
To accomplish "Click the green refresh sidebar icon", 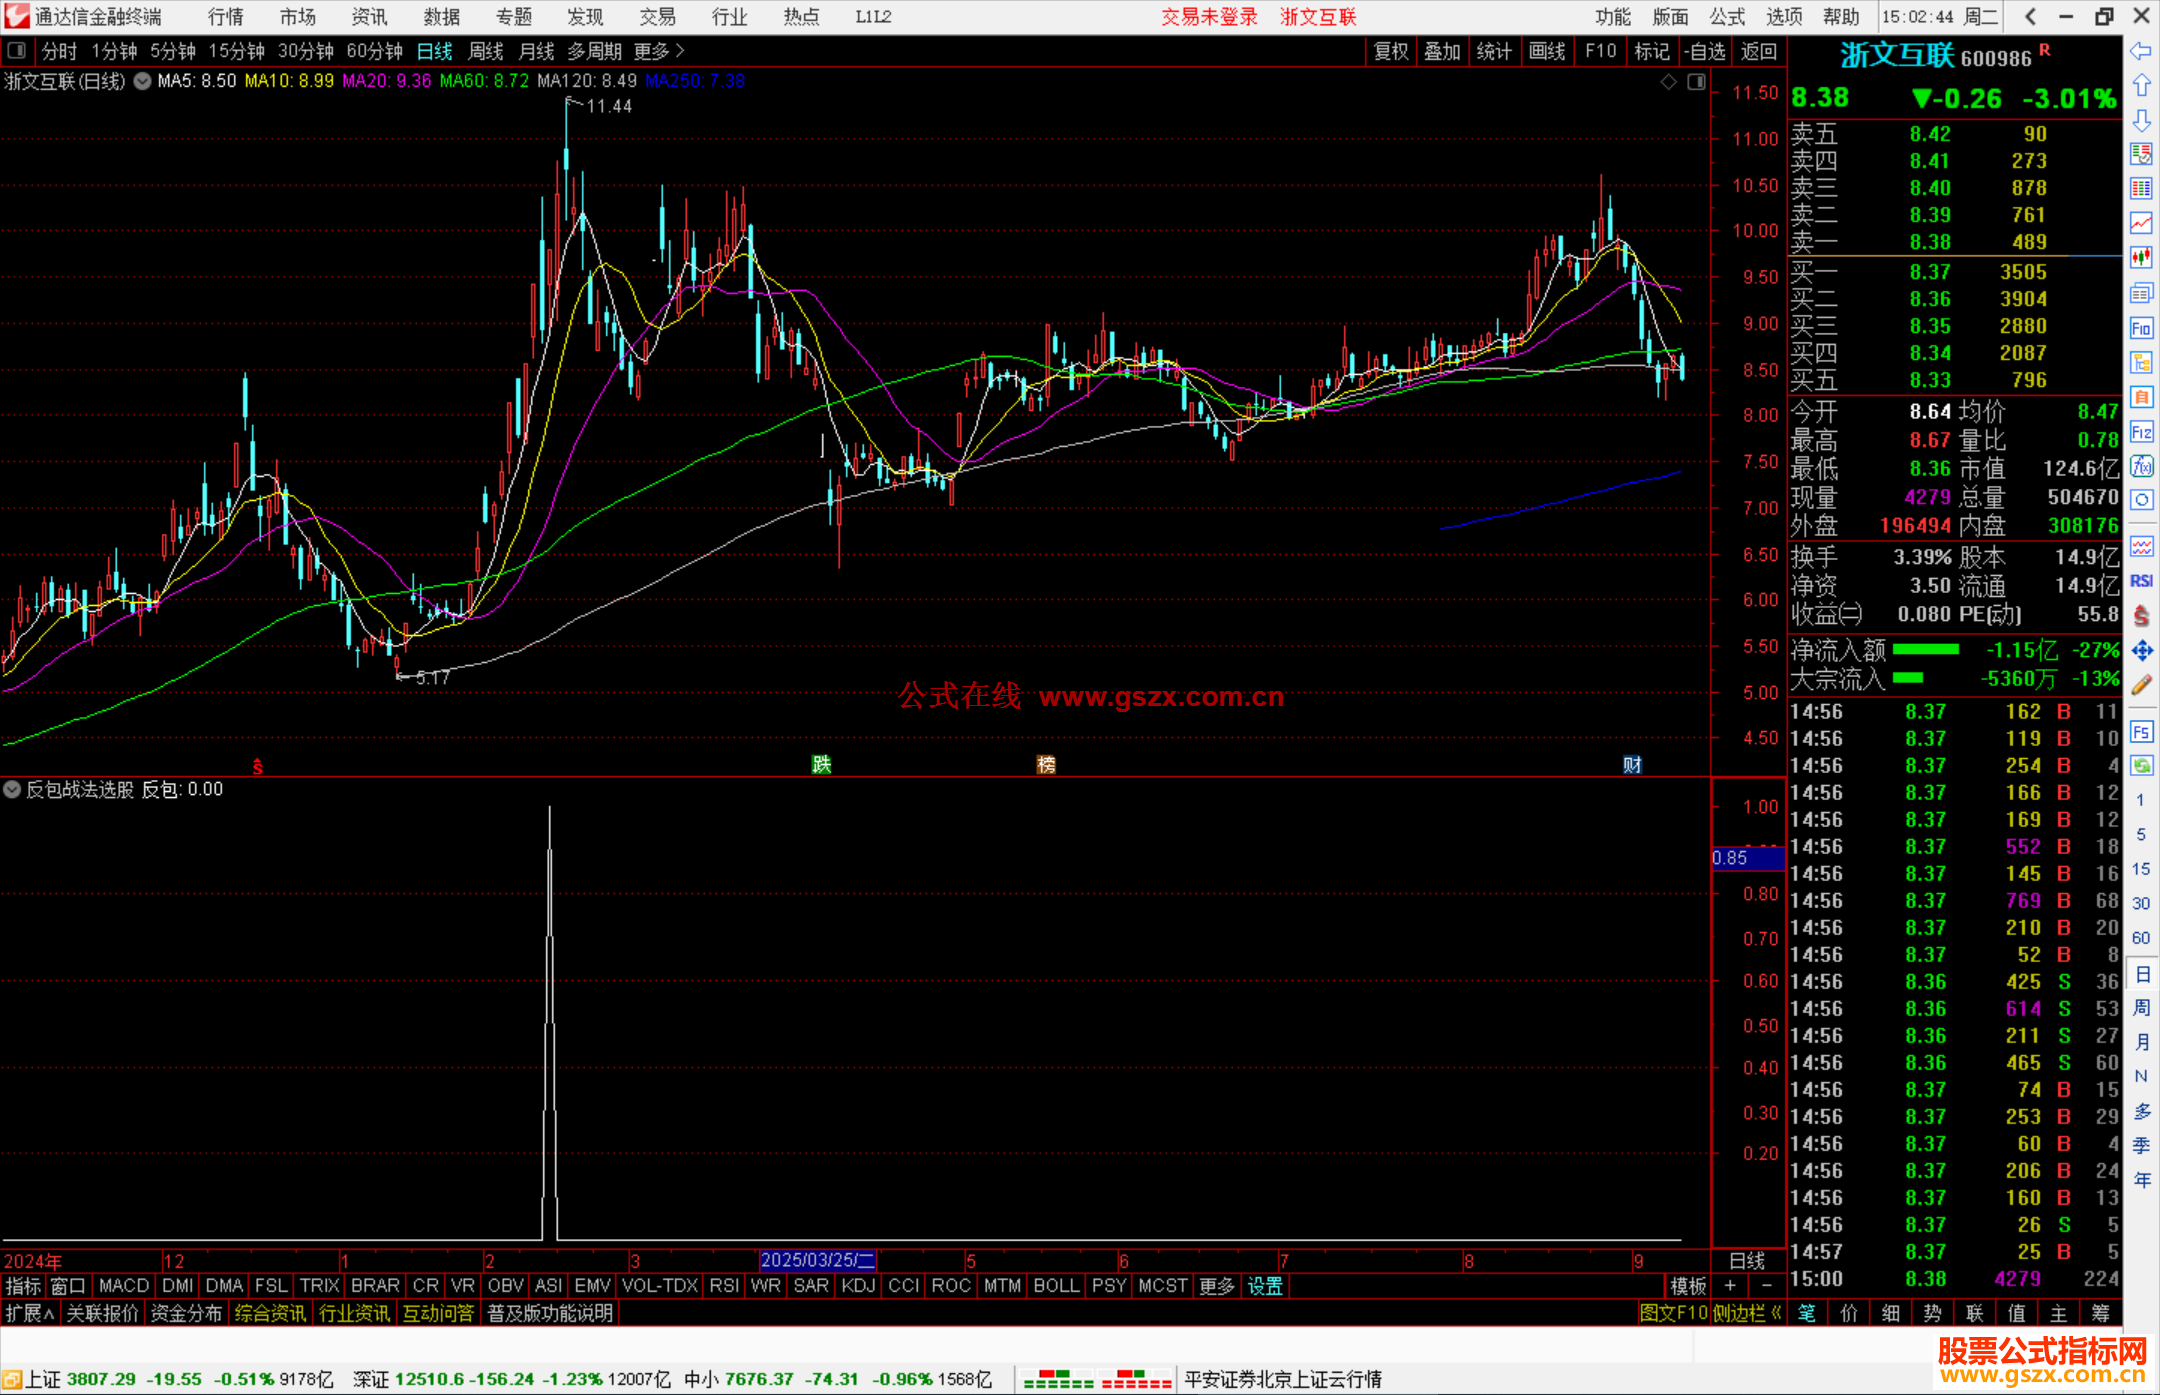I will (x=2141, y=766).
